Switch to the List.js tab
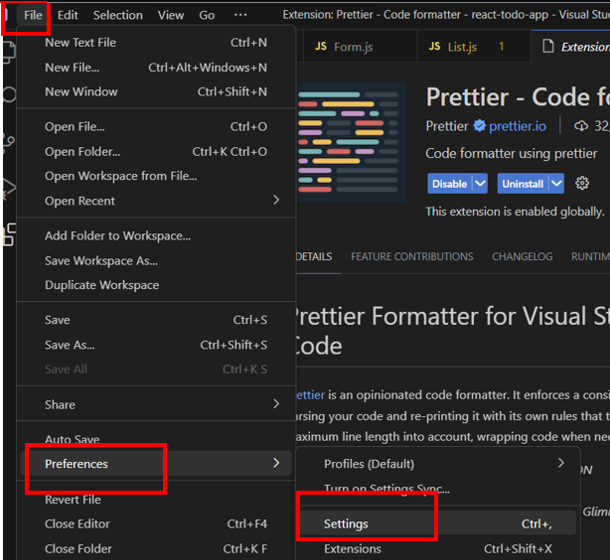Image resolution: width=610 pixels, height=560 pixels. point(474,47)
